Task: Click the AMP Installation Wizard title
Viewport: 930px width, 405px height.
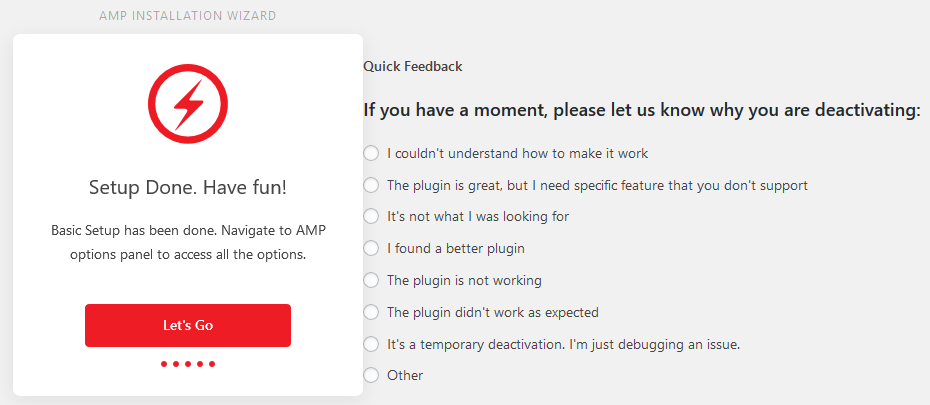Action: coord(187,16)
